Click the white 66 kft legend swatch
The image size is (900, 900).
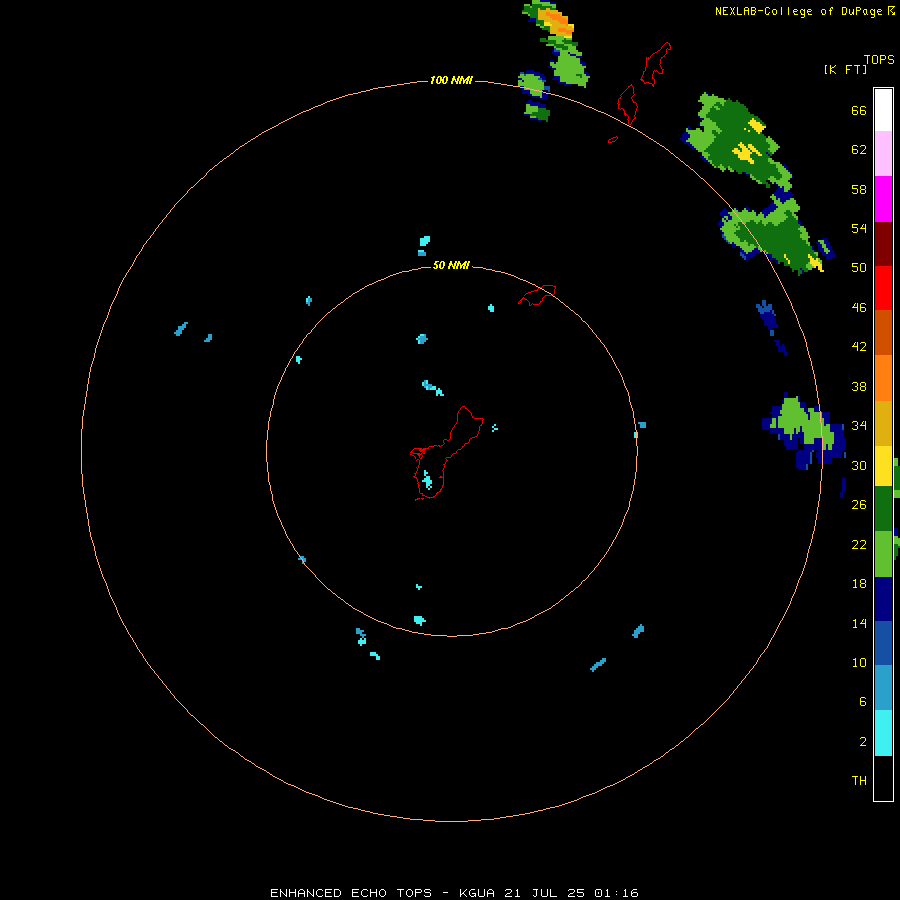pos(883,110)
